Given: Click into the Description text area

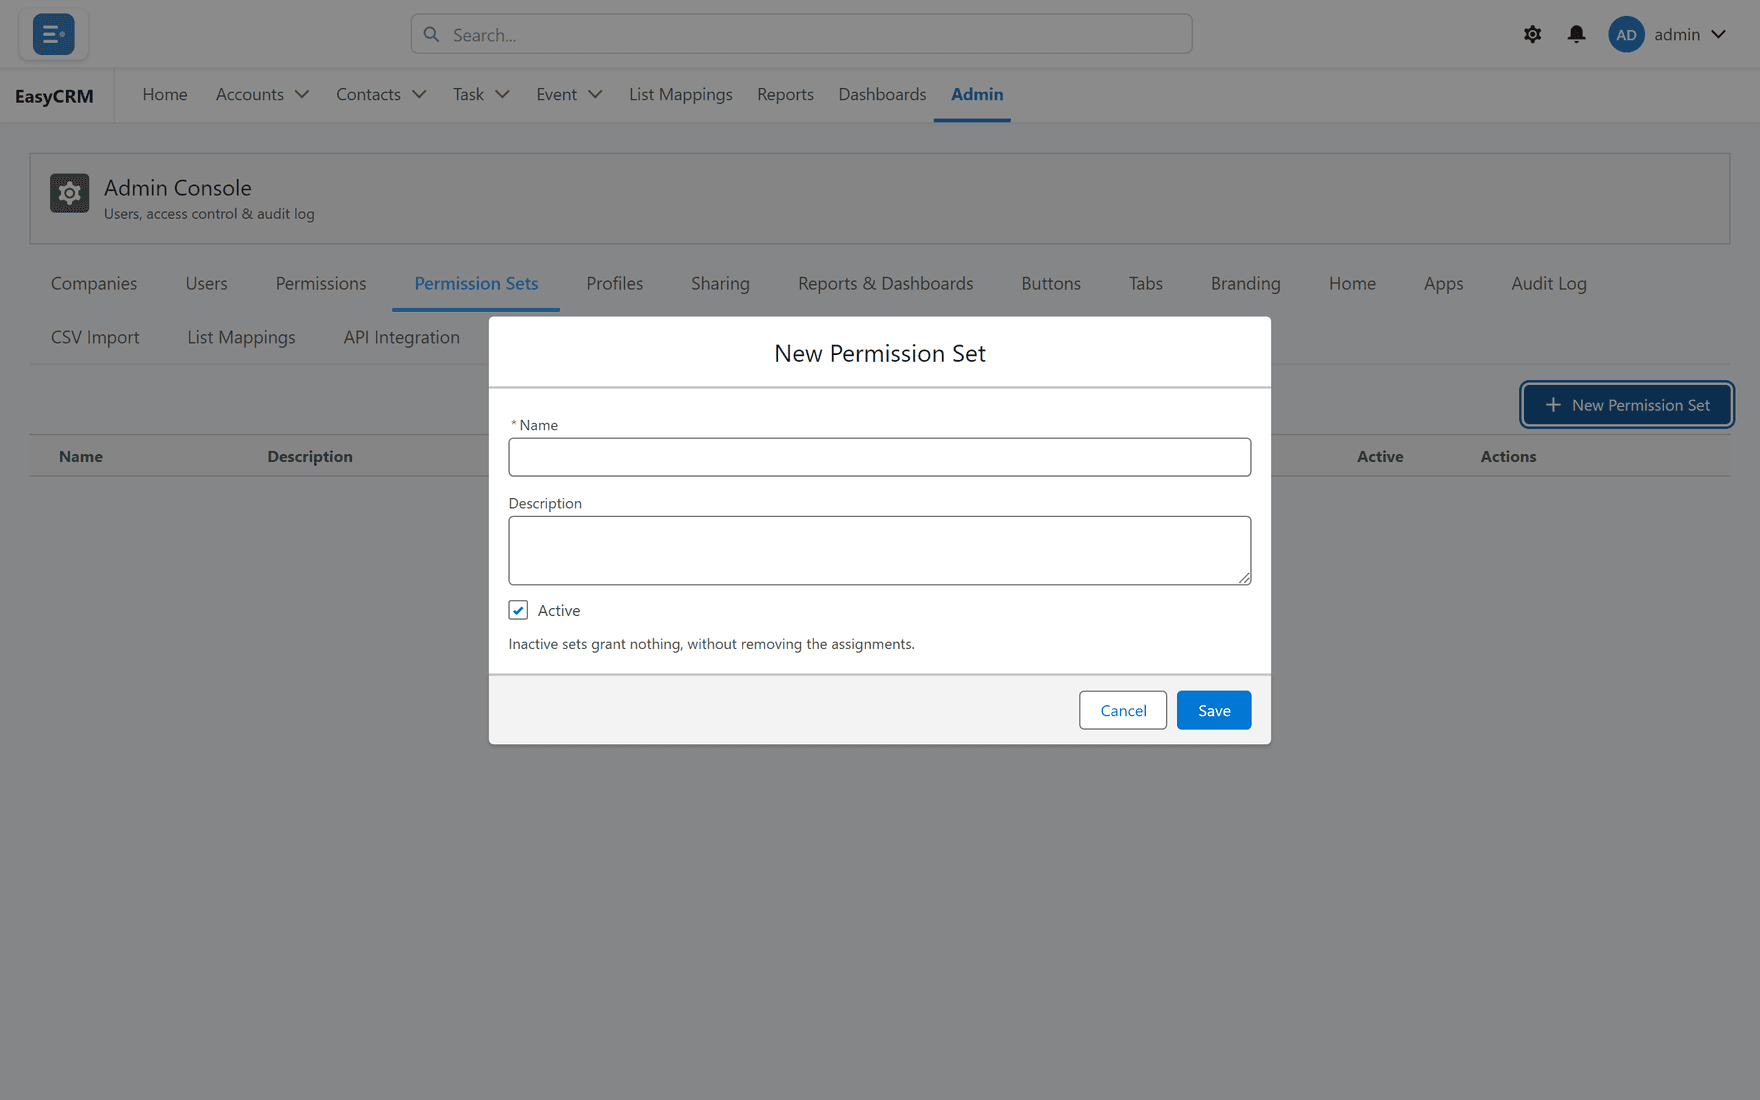Looking at the screenshot, I should pyautogui.click(x=880, y=550).
